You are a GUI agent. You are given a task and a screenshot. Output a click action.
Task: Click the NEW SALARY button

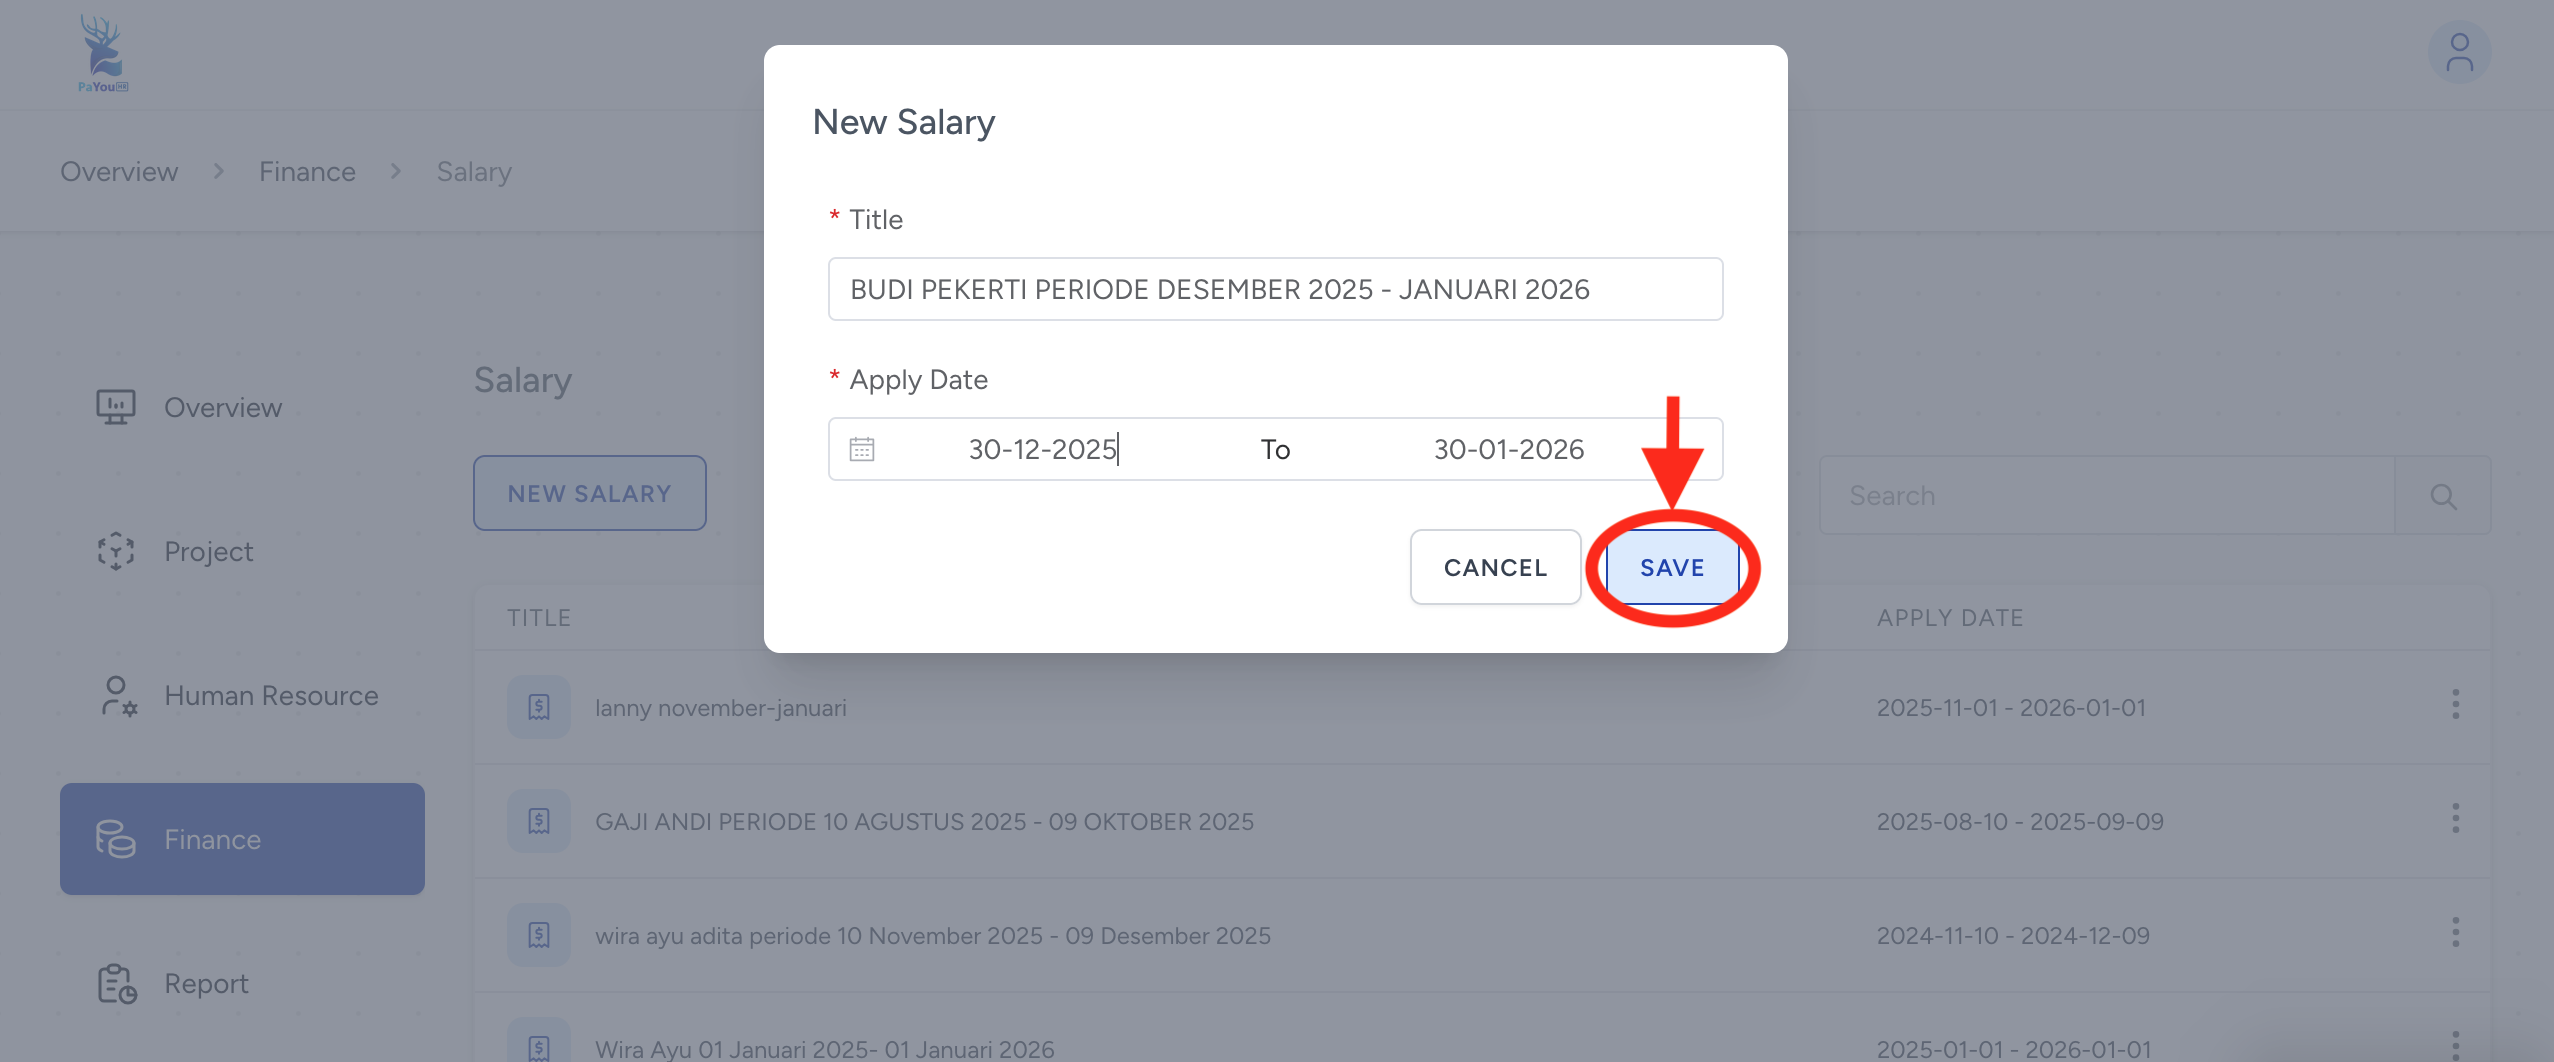589,493
